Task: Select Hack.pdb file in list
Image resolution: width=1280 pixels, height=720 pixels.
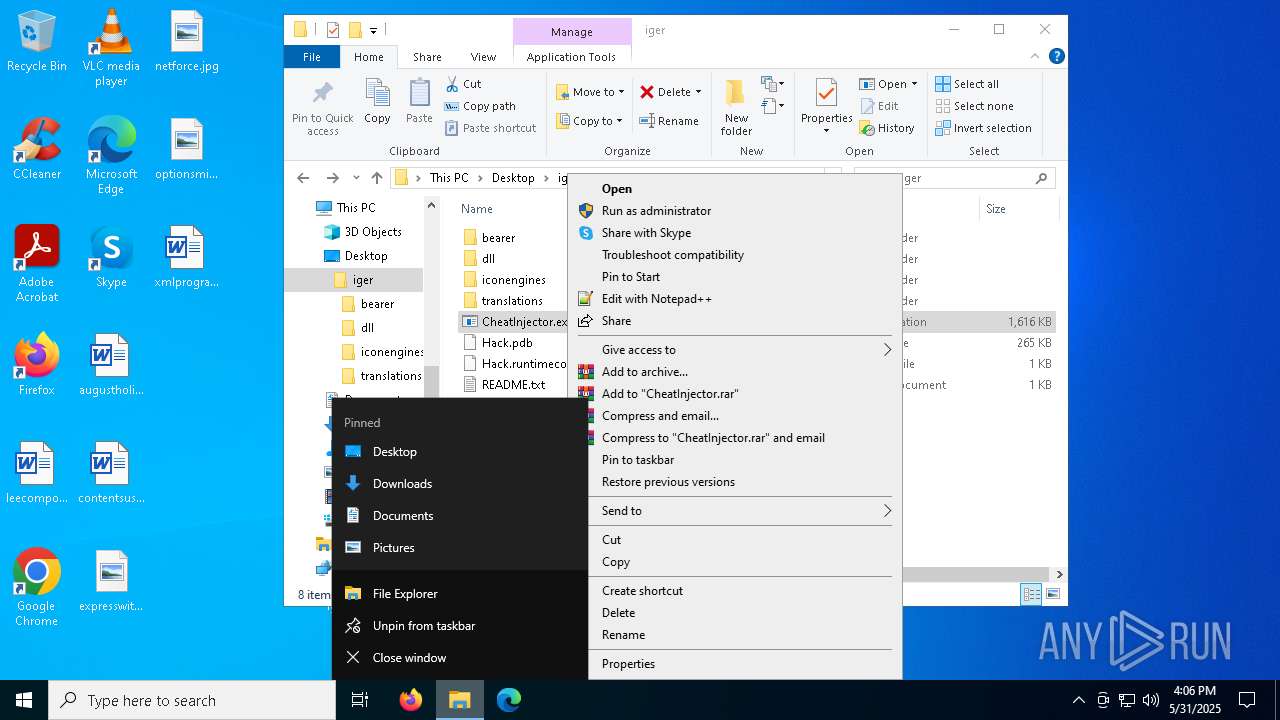Action: 507,342
